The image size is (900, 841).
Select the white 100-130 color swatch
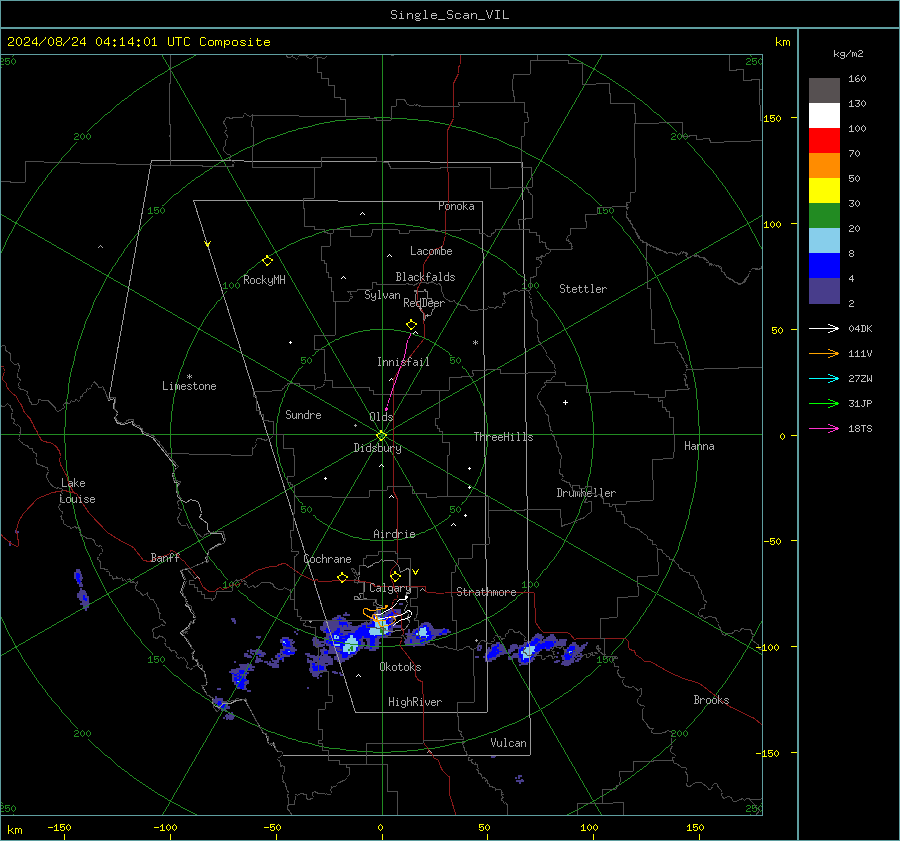coord(824,115)
